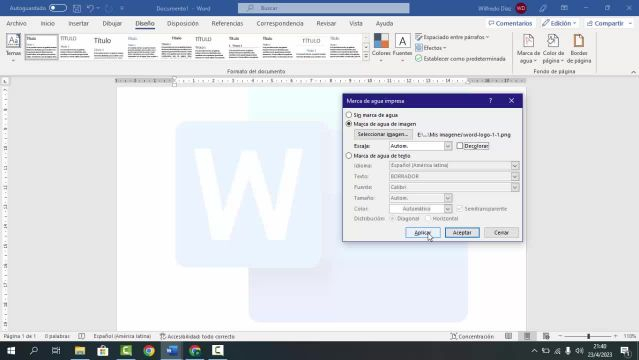The height and width of the screenshot is (360, 639).
Task: Click Accesibilidad: todo correcto status
Action: [x=197, y=336]
